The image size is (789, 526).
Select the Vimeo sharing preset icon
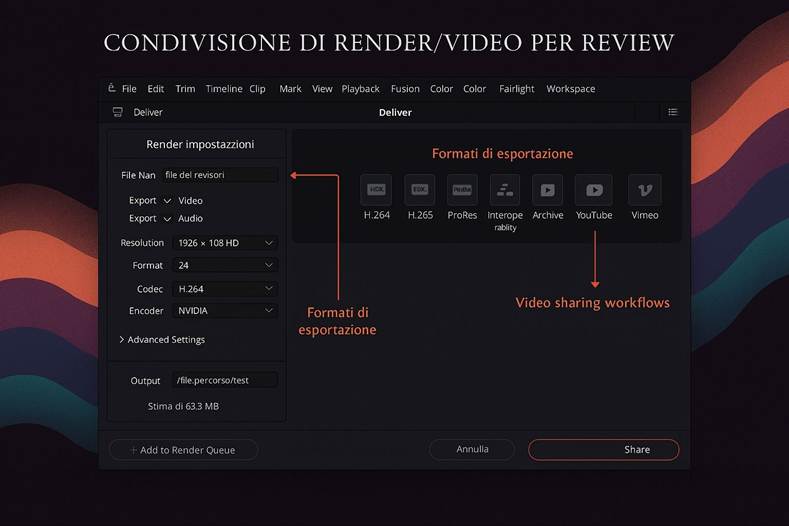click(645, 190)
